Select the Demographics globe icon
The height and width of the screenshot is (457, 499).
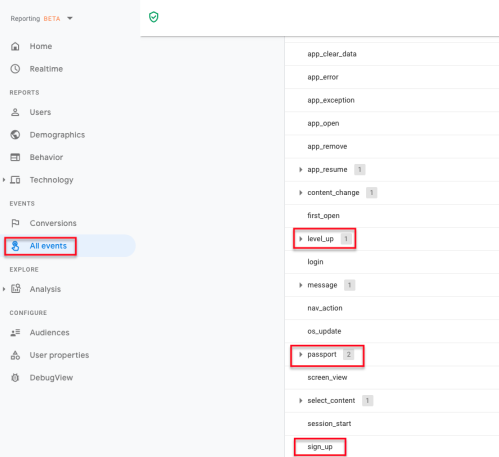(15, 135)
